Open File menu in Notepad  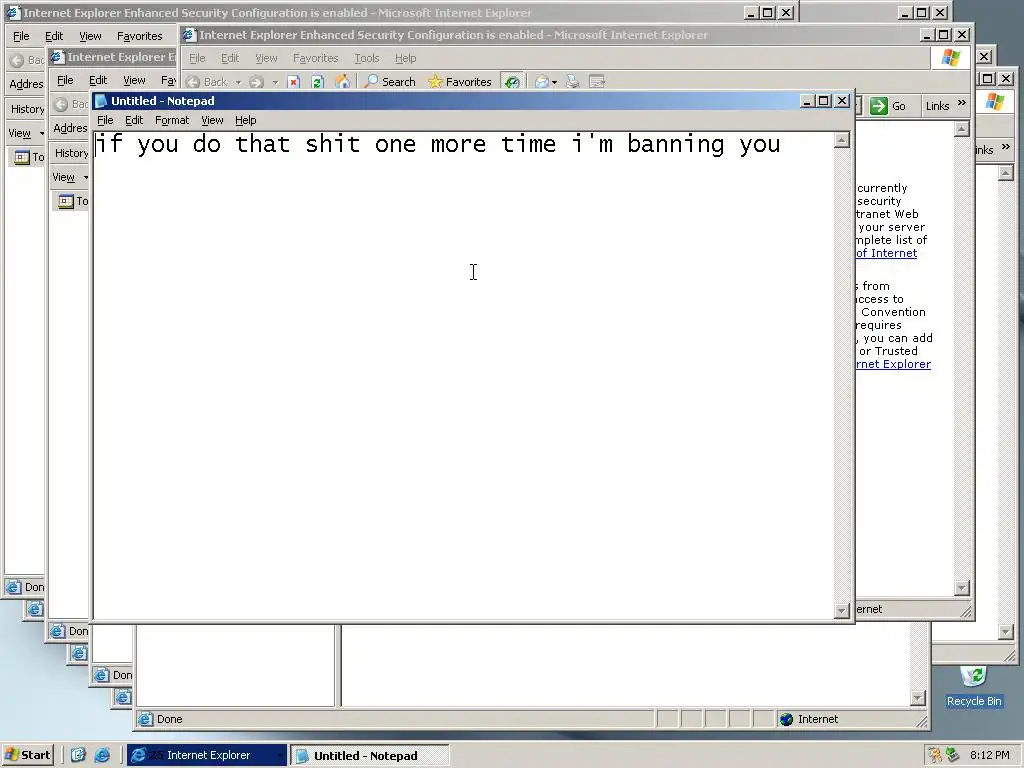point(105,120)
